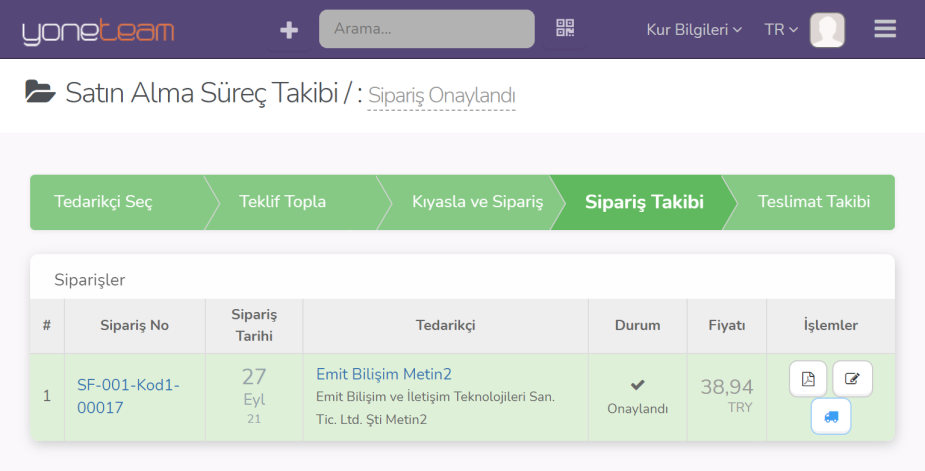Navigate to the Teslimat Takibi step

pos(813,202)
